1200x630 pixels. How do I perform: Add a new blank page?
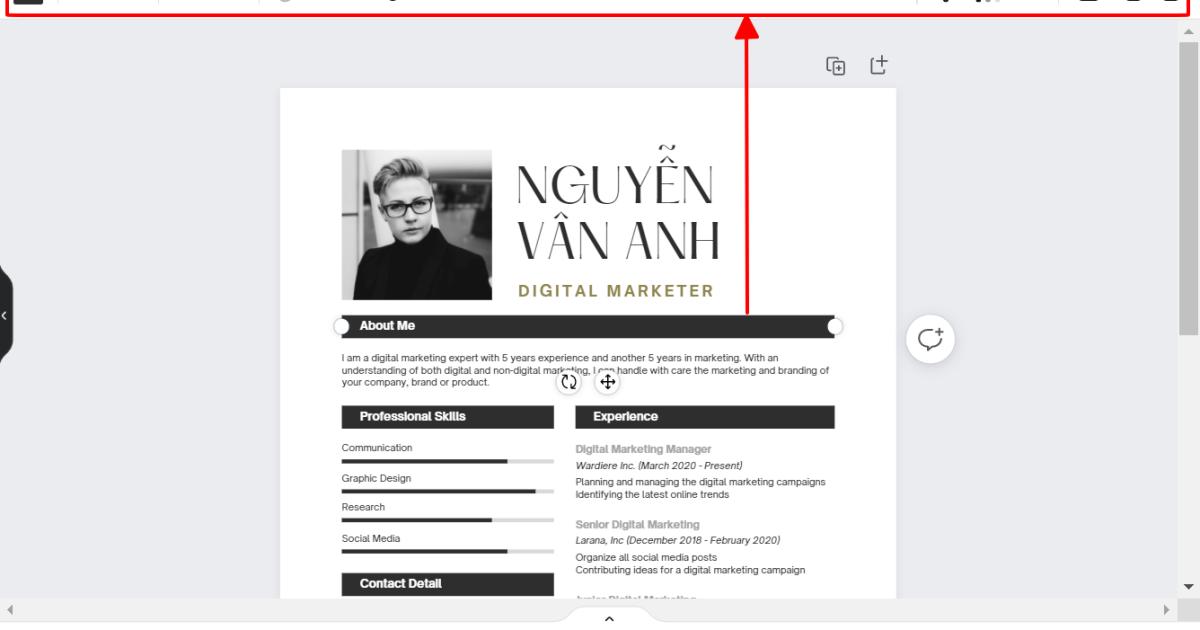879,65
